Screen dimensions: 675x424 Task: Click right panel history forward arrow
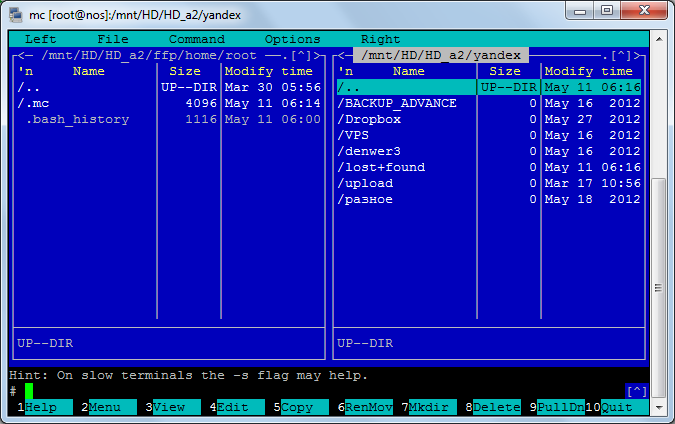(x=638, y=56)
